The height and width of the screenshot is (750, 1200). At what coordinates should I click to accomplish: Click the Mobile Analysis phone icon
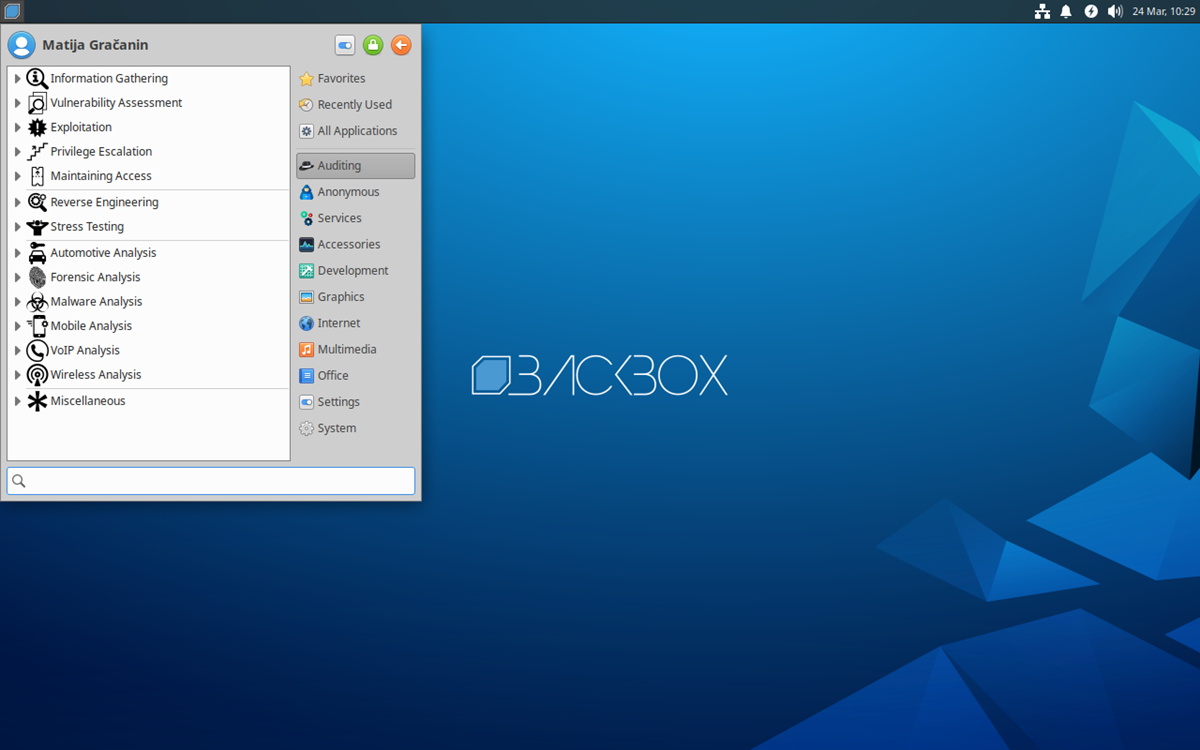click(37, 325)
